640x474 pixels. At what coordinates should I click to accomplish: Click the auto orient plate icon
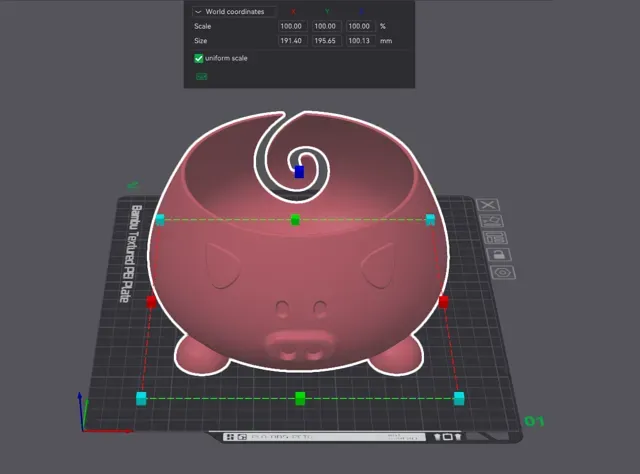pos(492,221)
